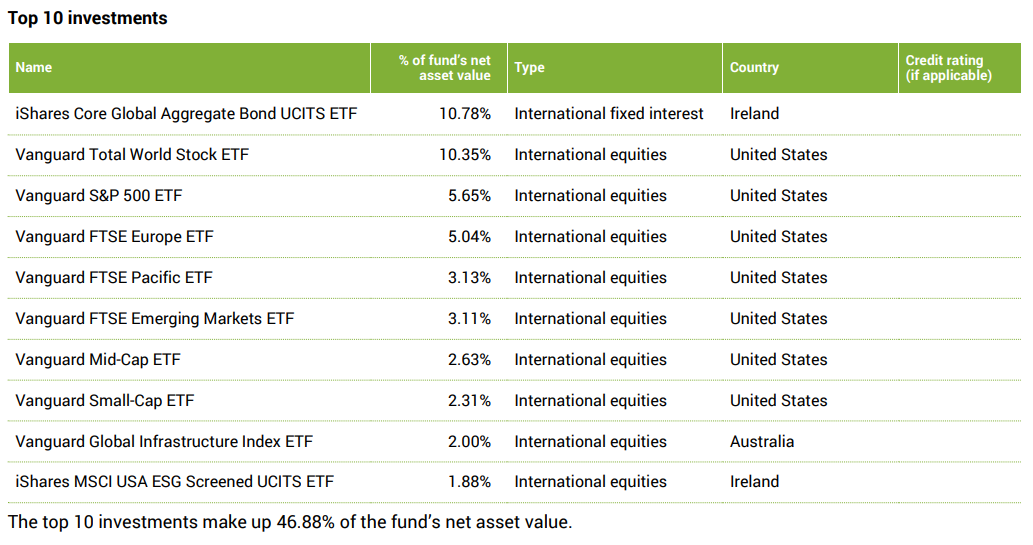Select the Vanguard Total World Stock ETF row name

click(132, 154)
